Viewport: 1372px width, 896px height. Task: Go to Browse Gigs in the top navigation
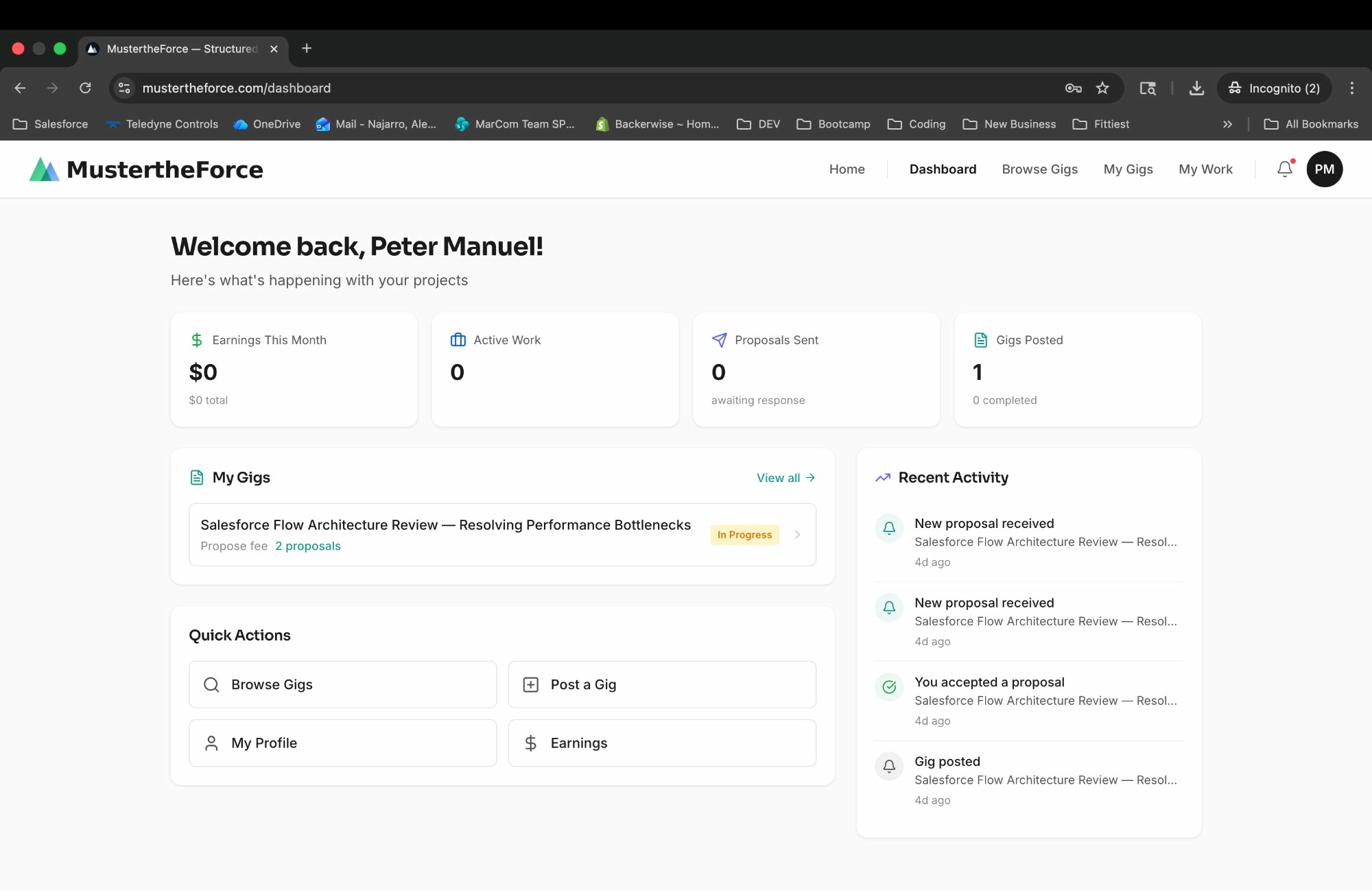[x=1039, y=170]
